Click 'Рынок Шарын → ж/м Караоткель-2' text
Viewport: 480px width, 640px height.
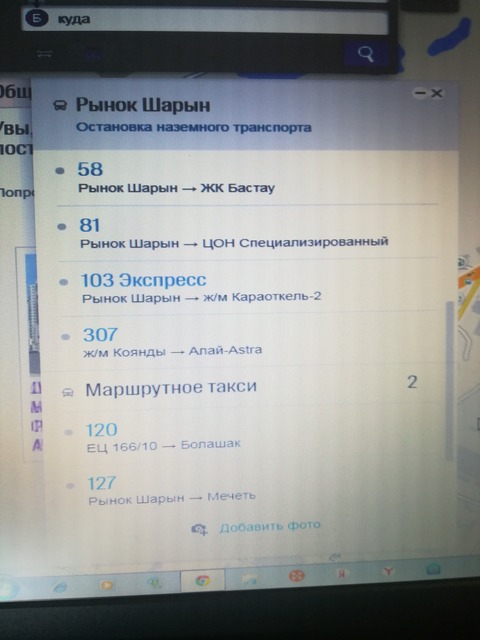click(x=202, y=297)
